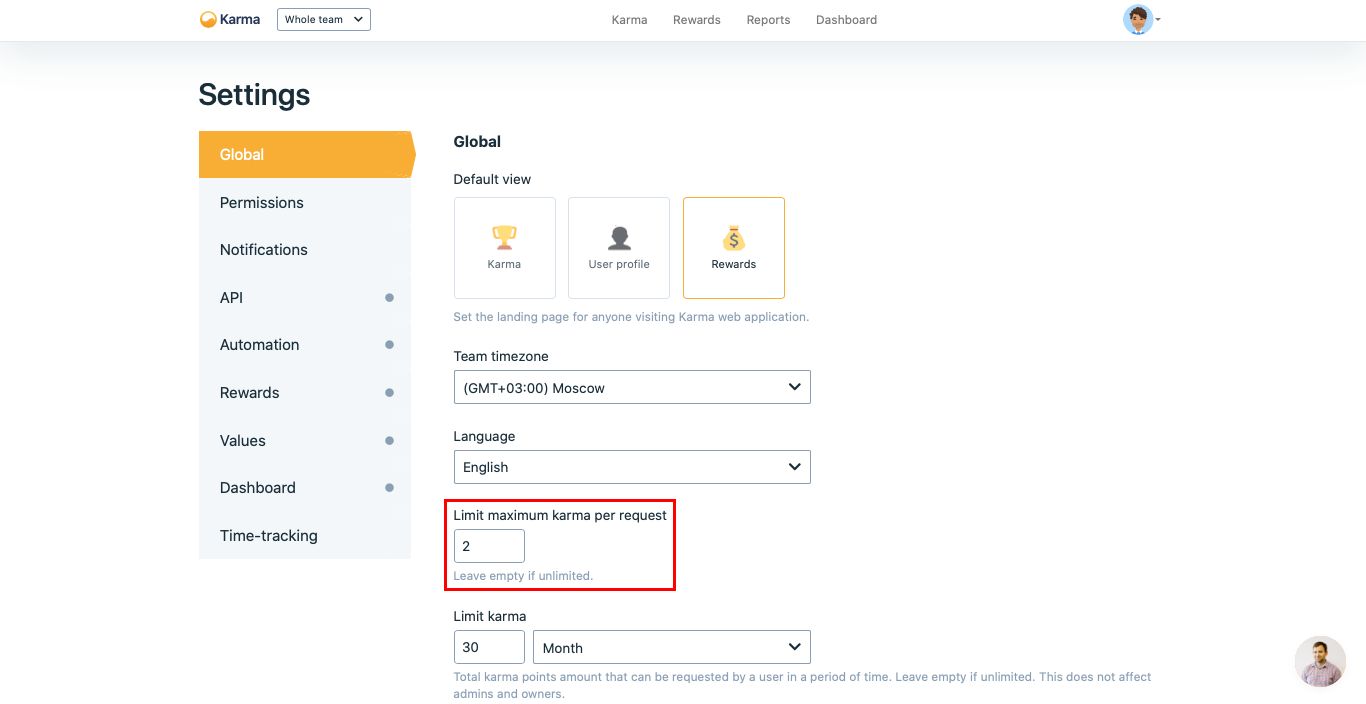Switch to the Dashboard settings tab in the sidebar
Viewport: 1366px width, 704px height.
[x=305, y=488]
